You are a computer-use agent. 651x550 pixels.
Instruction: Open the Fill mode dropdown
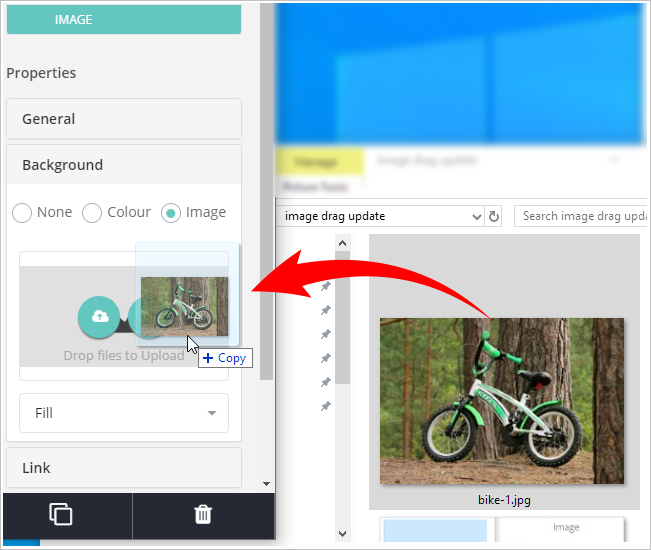pos(124,413)
